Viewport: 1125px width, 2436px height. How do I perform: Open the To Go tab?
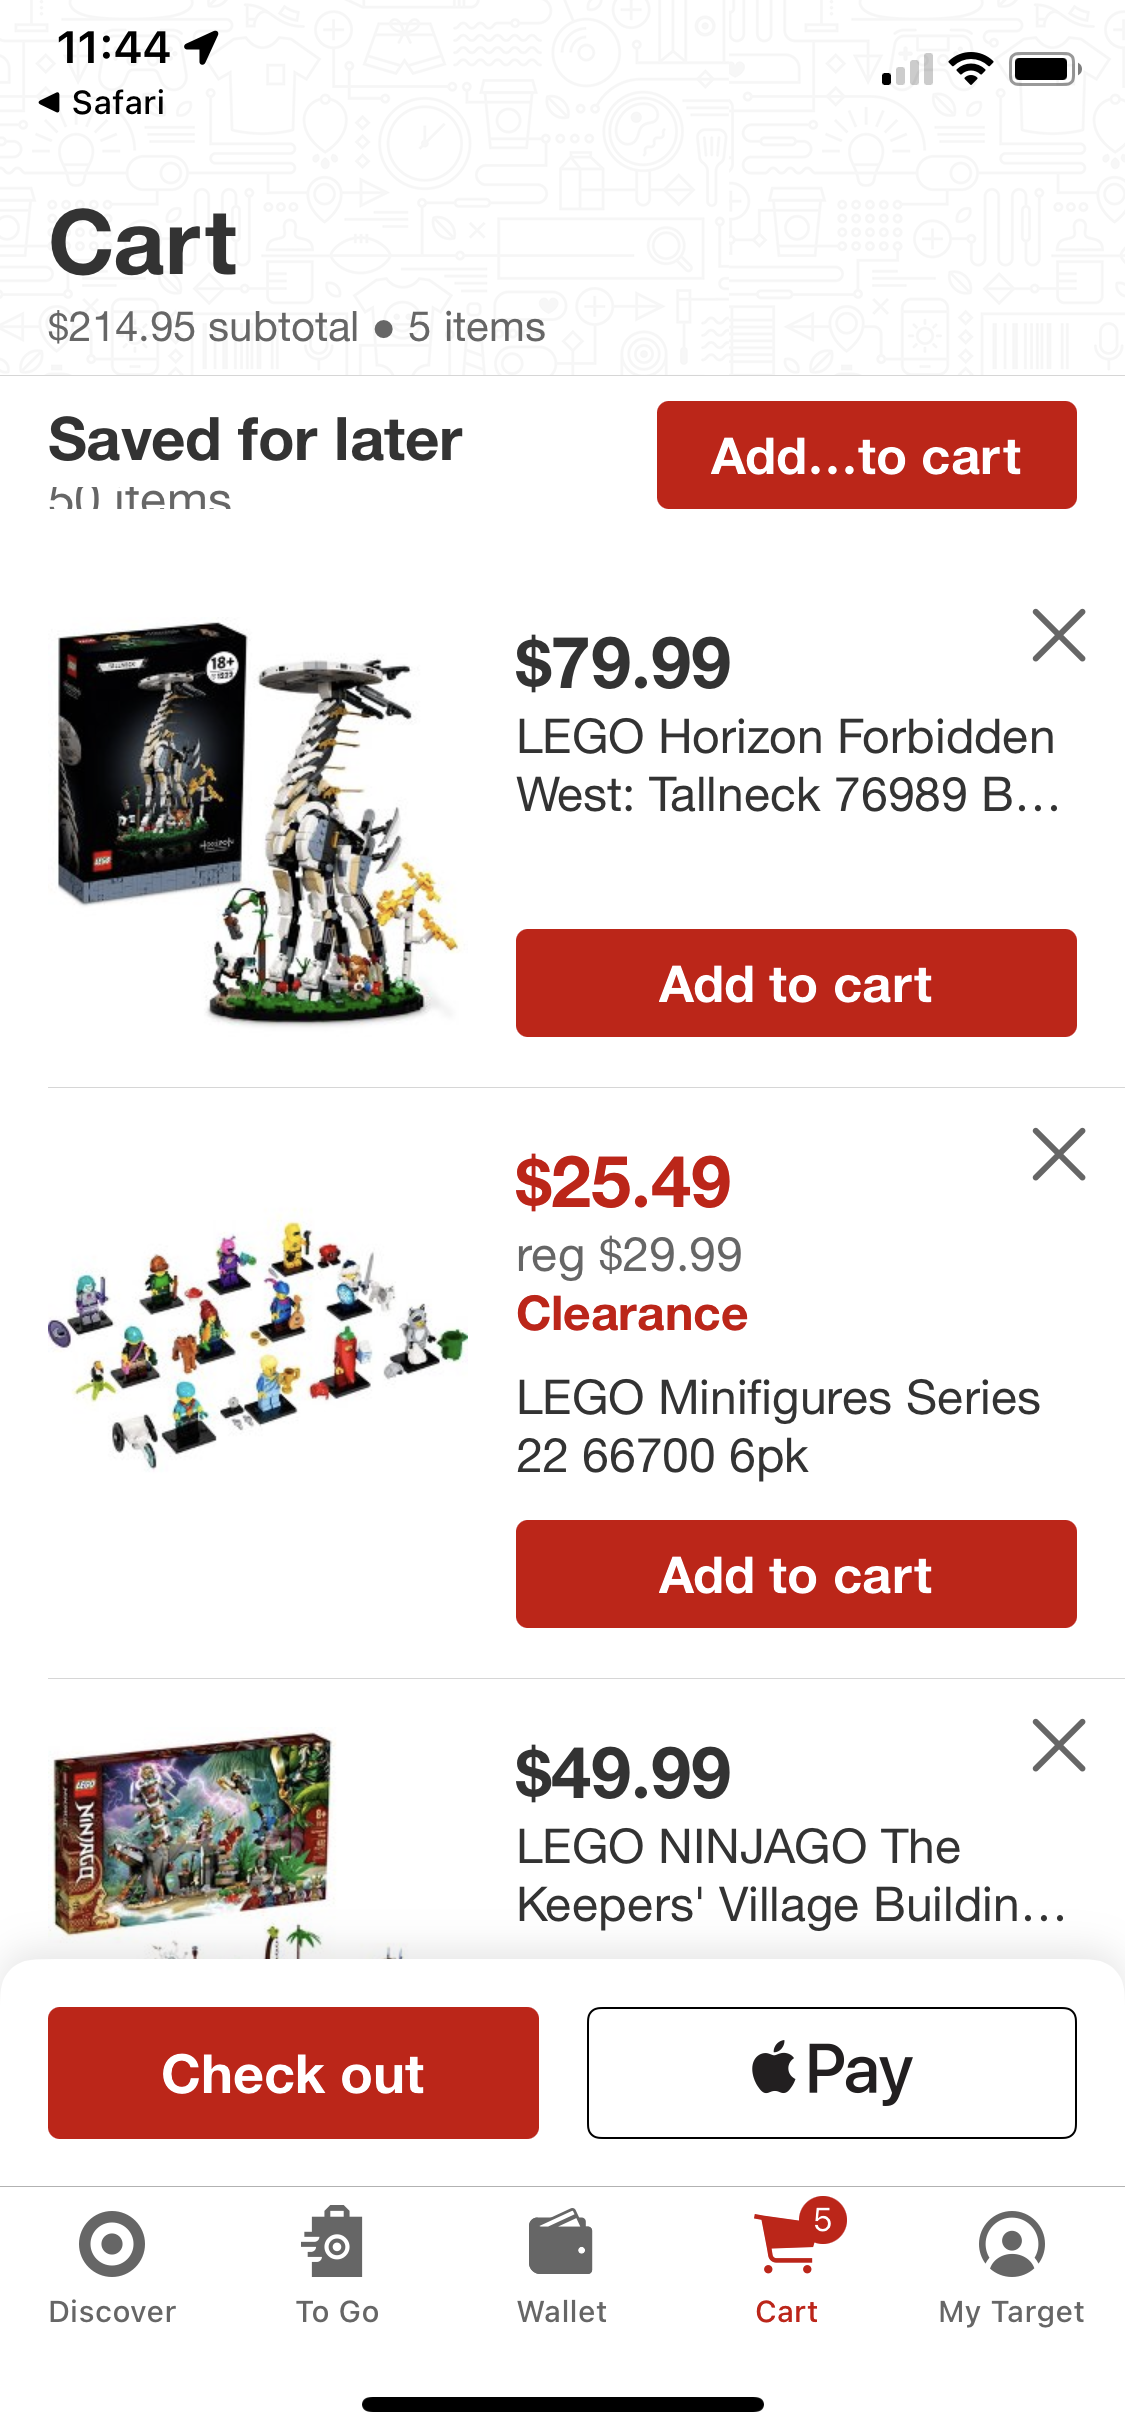coord(337,2267)
